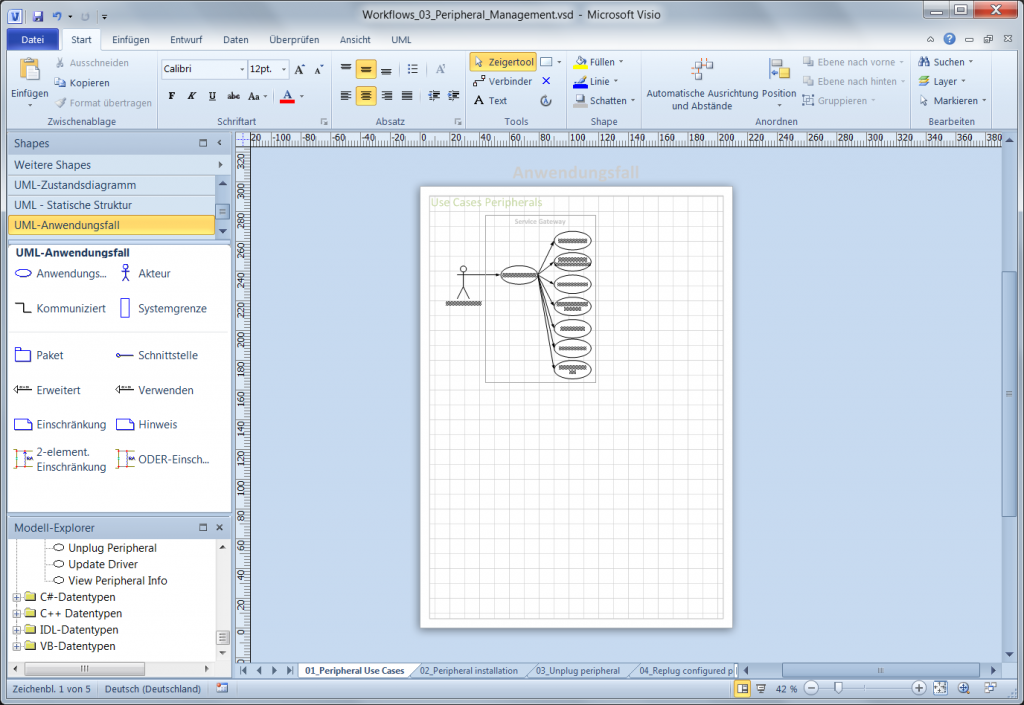
Task: Select the Text tool
Action: point(490,101)
